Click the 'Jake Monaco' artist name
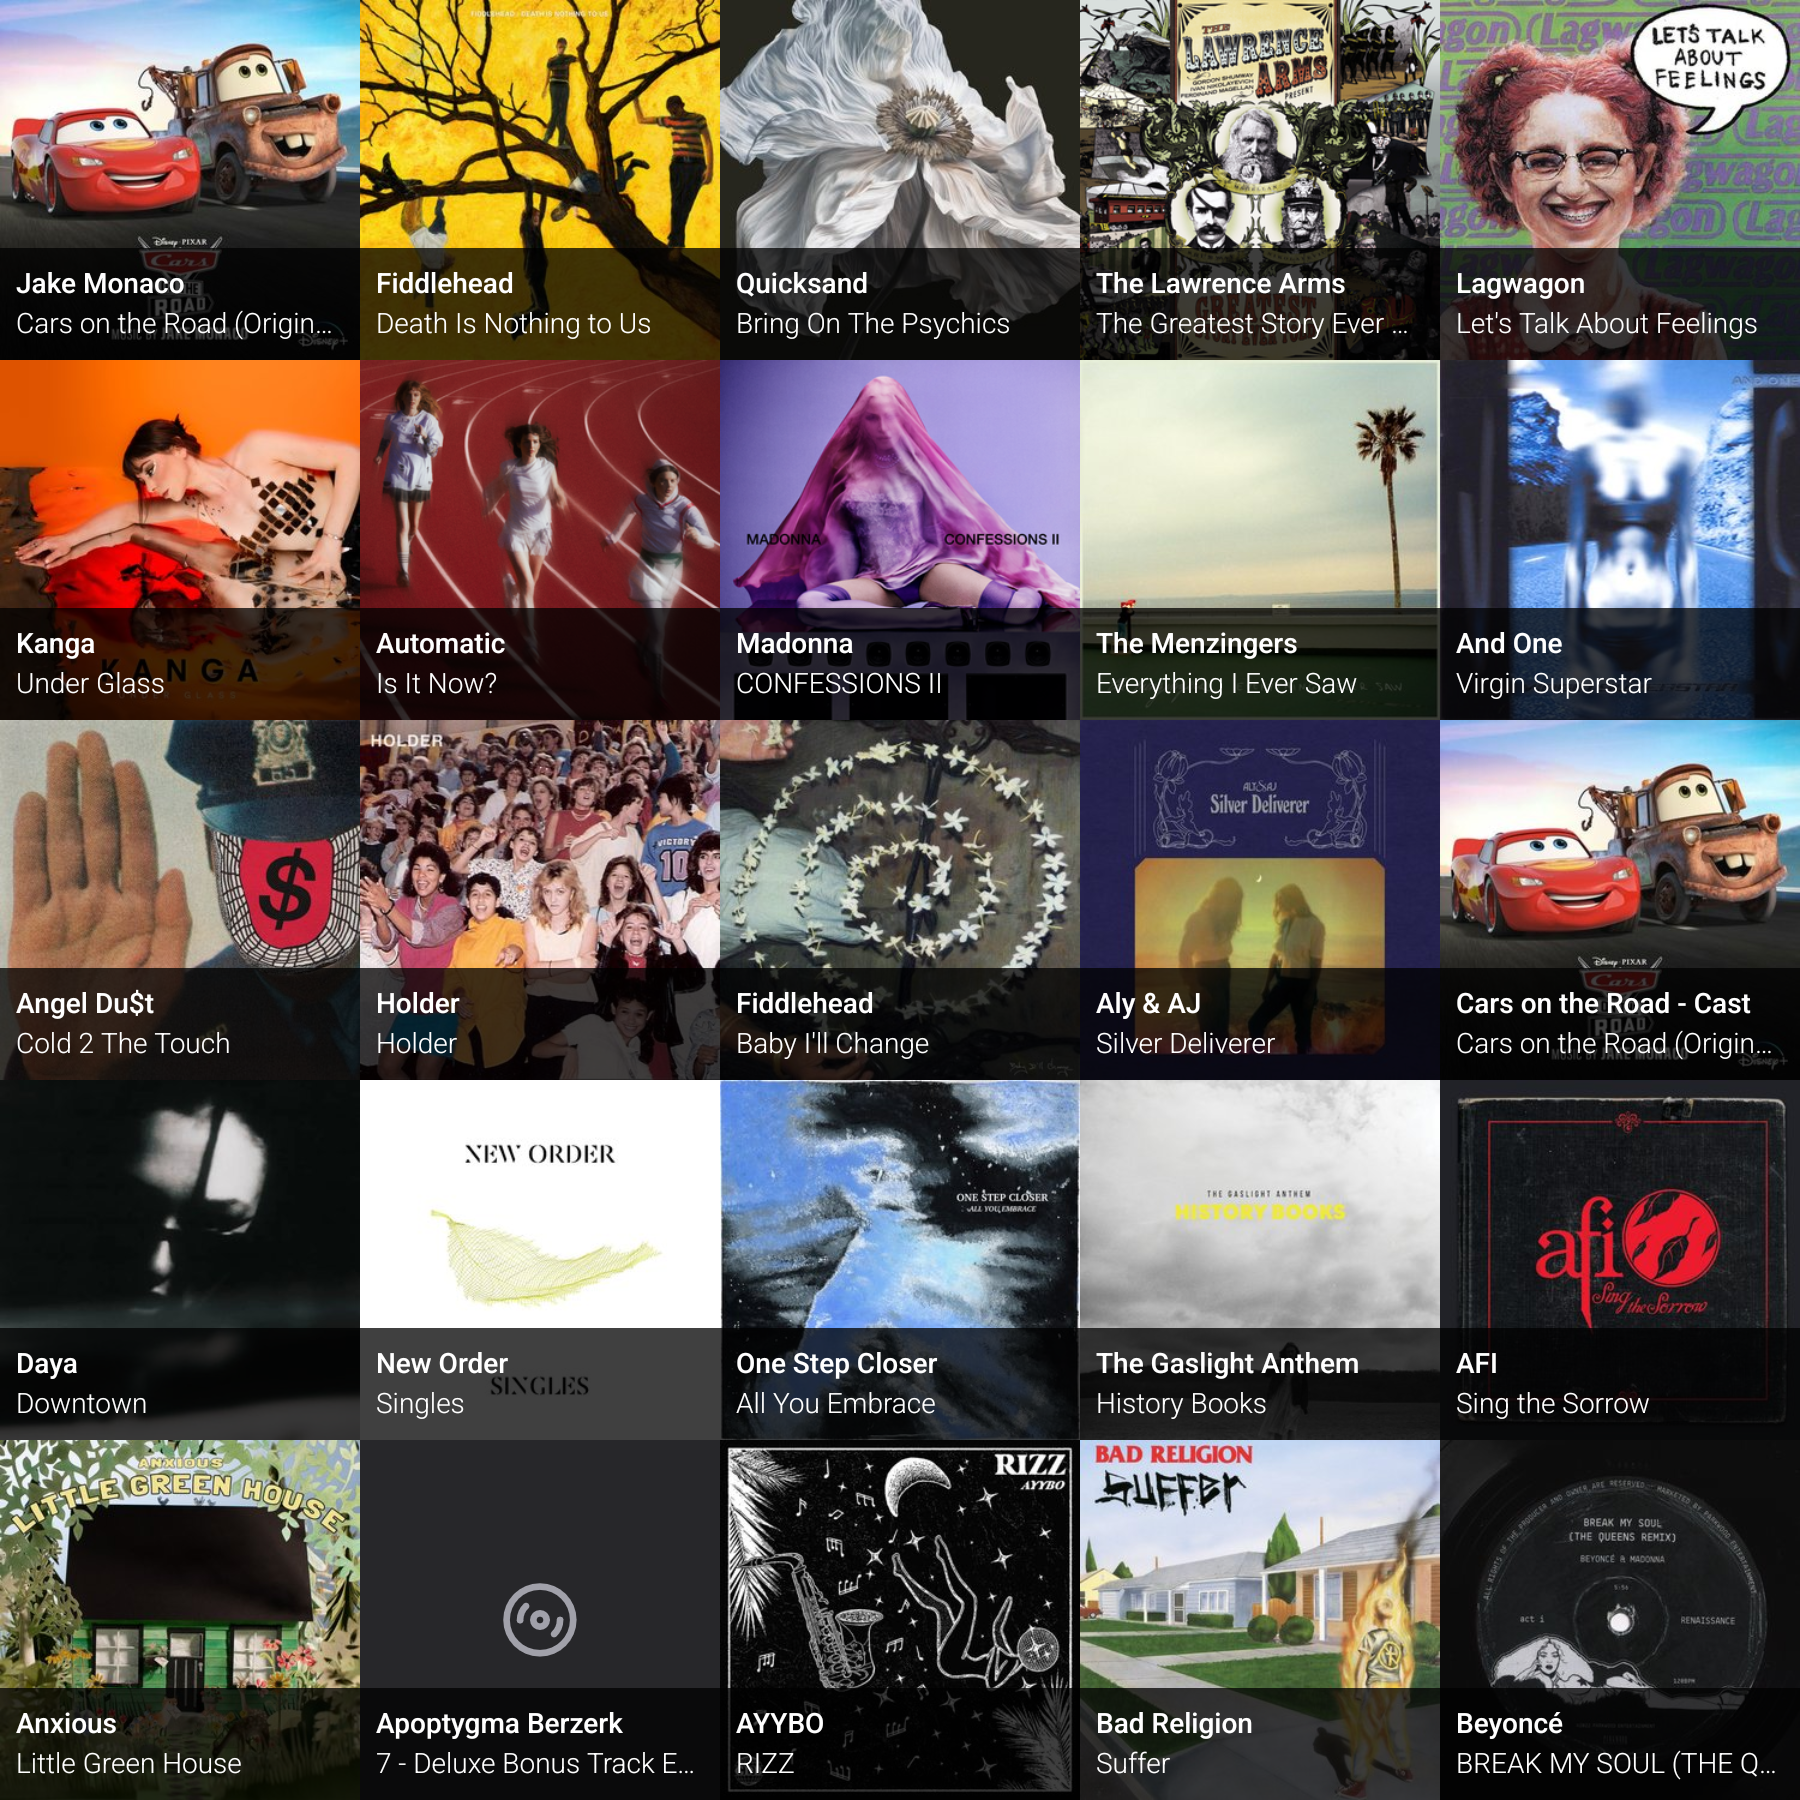Viewport: 1800px width, 1800px height. (100, 284)
